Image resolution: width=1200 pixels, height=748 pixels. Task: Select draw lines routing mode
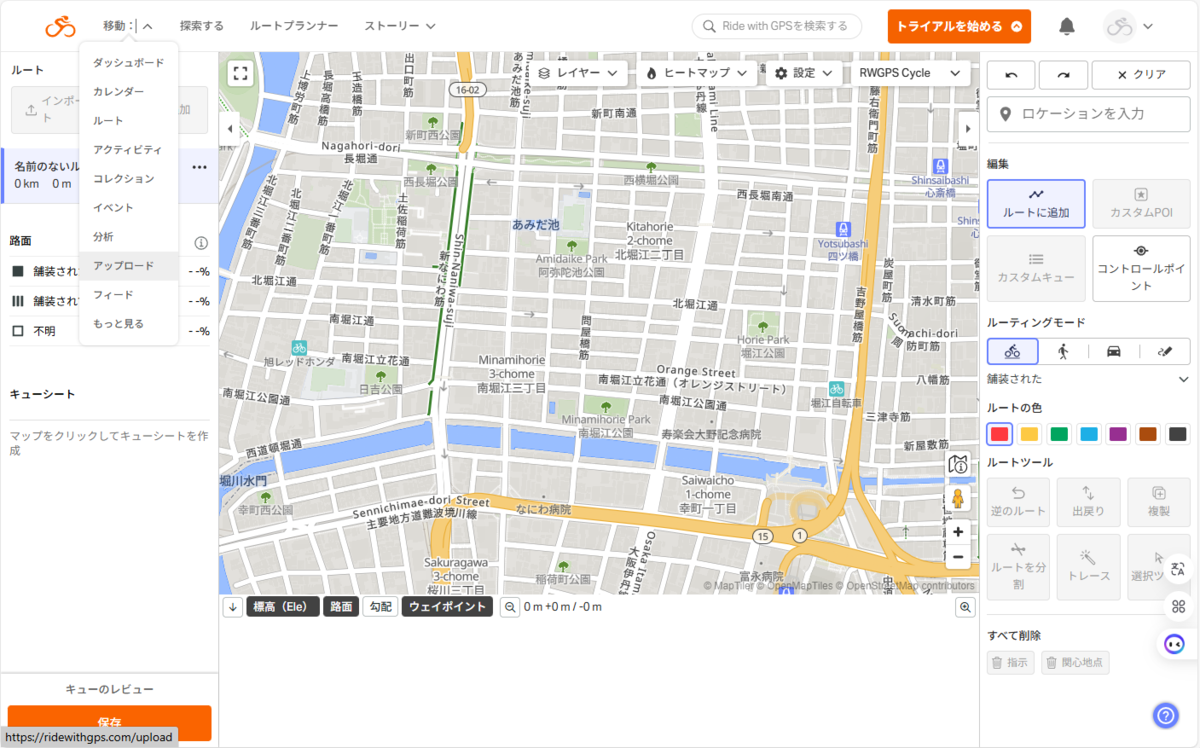1164,351
